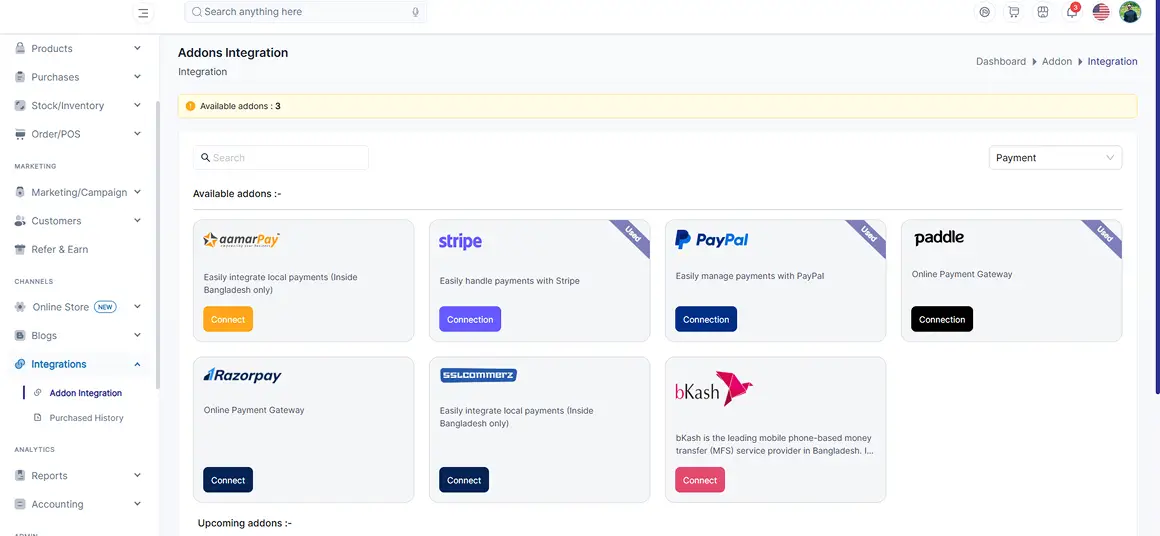Click the PayPal logo
This screenshot has width=1160, height=536.
click(712, 240)
